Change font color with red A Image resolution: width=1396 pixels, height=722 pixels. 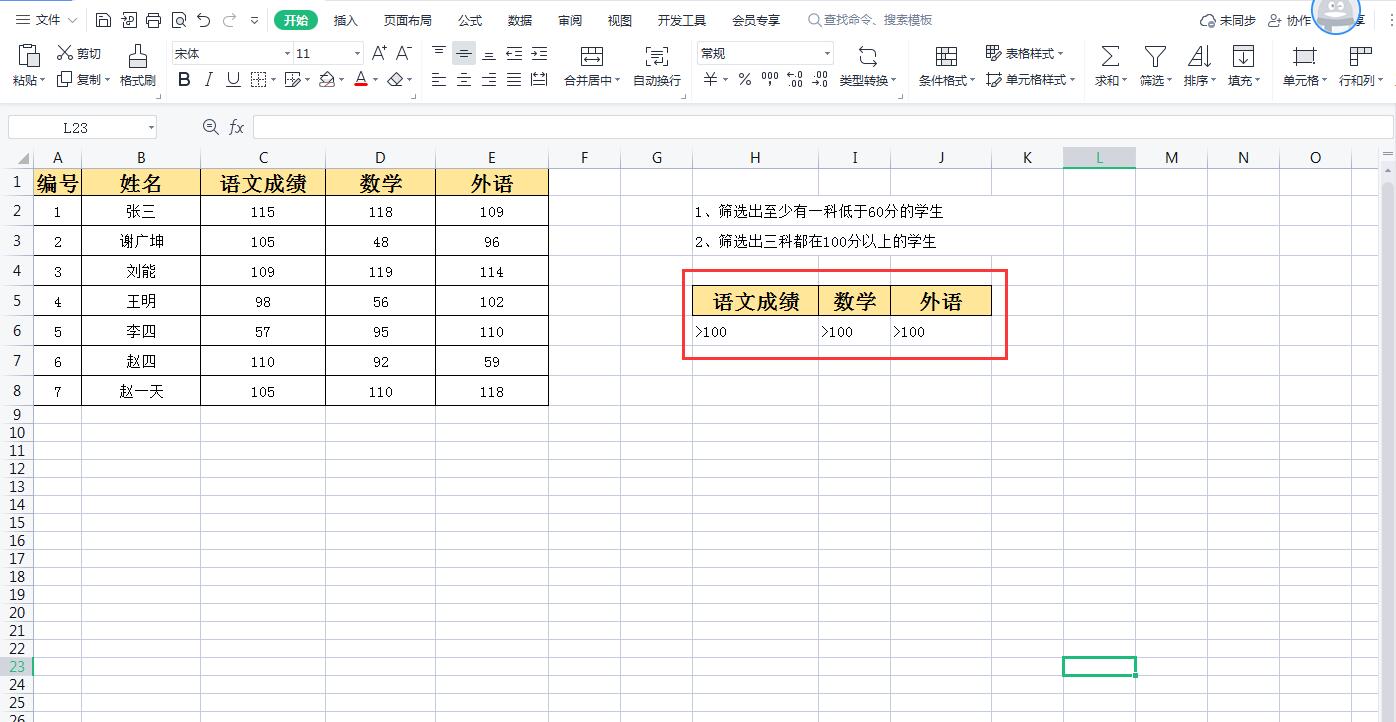tap(360, 80)
